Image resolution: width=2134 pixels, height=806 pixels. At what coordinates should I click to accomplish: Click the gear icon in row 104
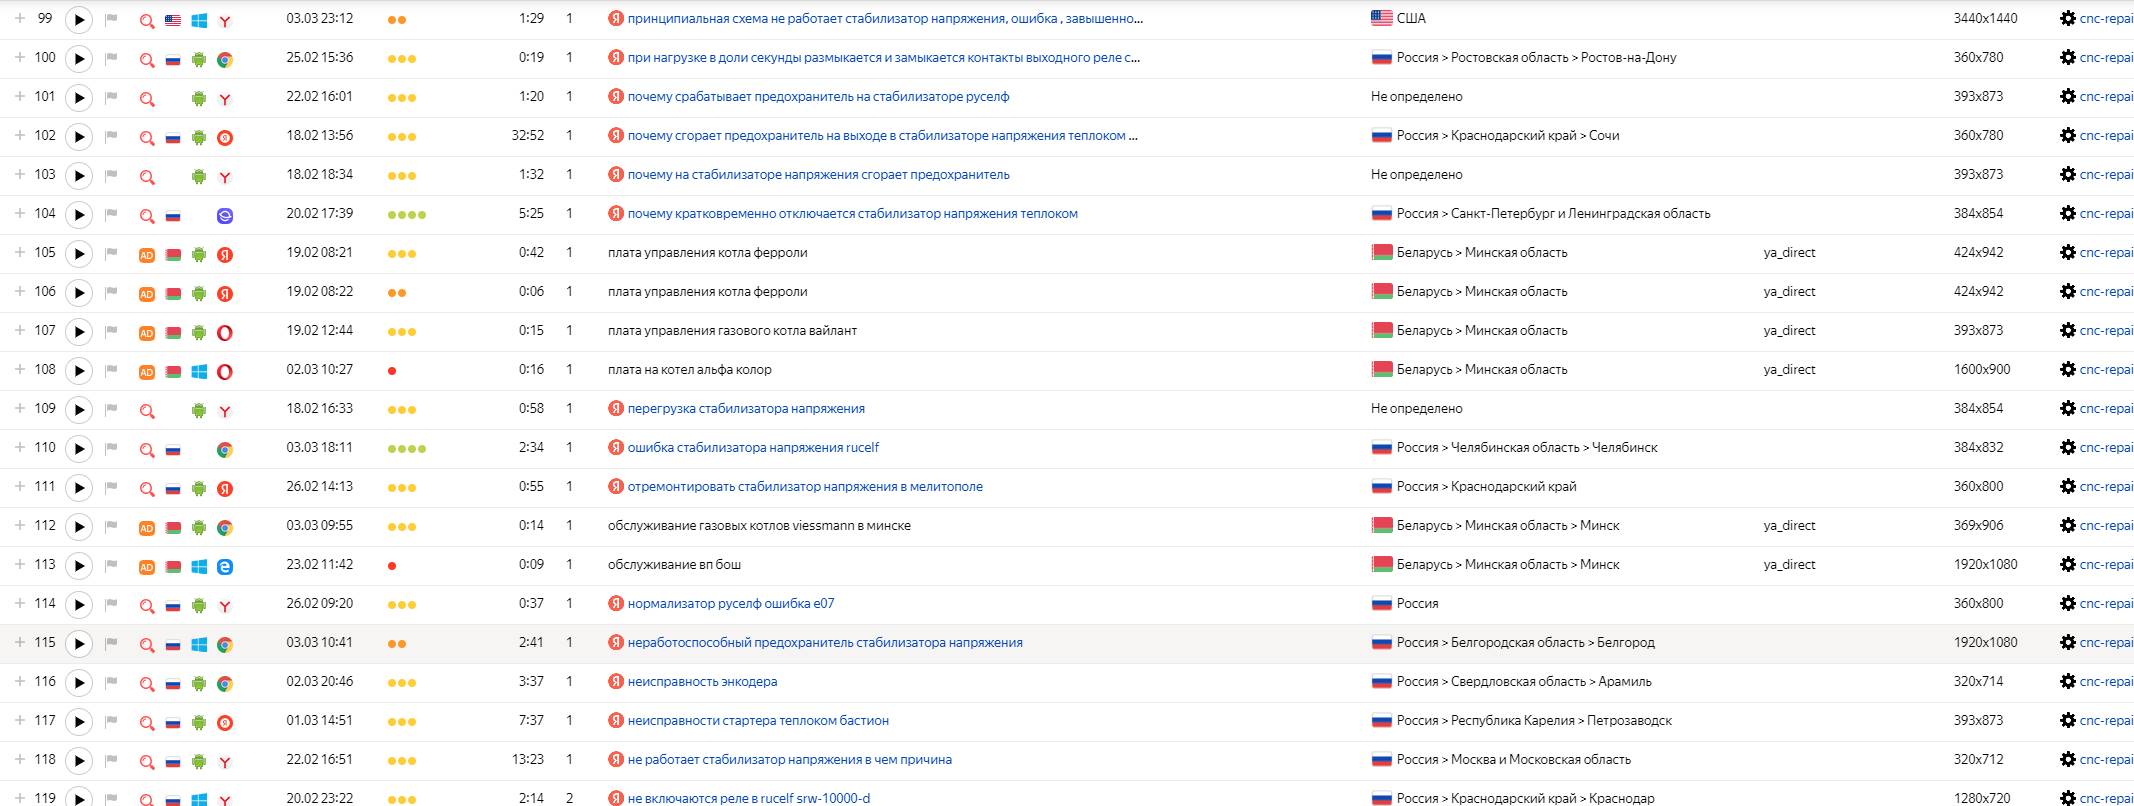coord(2067,214)
